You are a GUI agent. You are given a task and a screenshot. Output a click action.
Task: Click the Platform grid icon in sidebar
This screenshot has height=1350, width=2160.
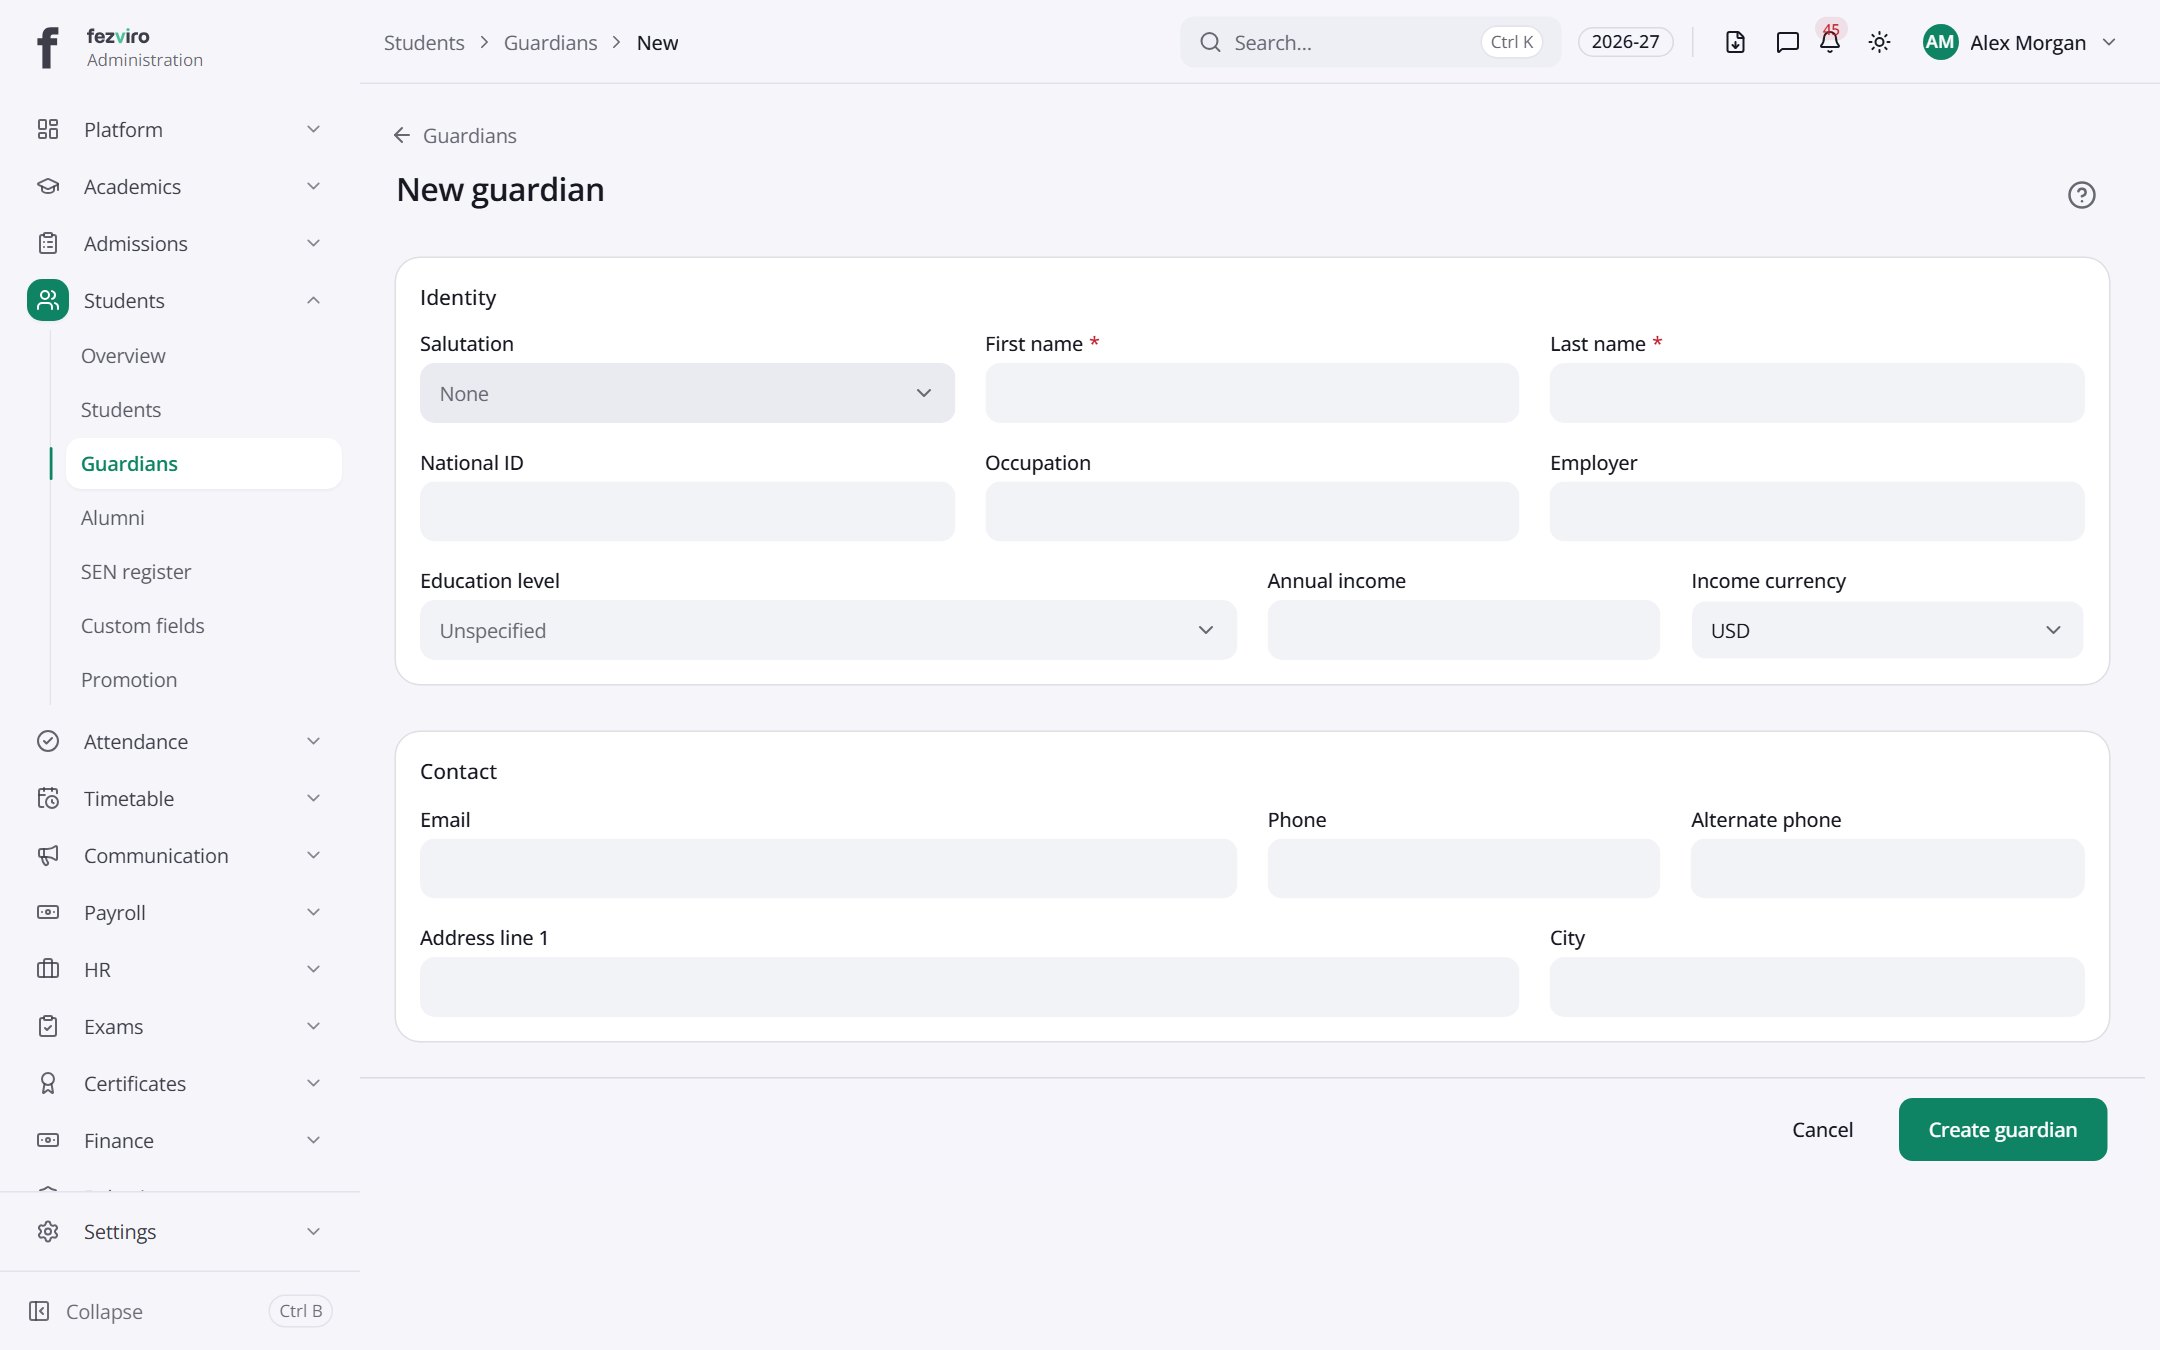(x=48, y=129)
